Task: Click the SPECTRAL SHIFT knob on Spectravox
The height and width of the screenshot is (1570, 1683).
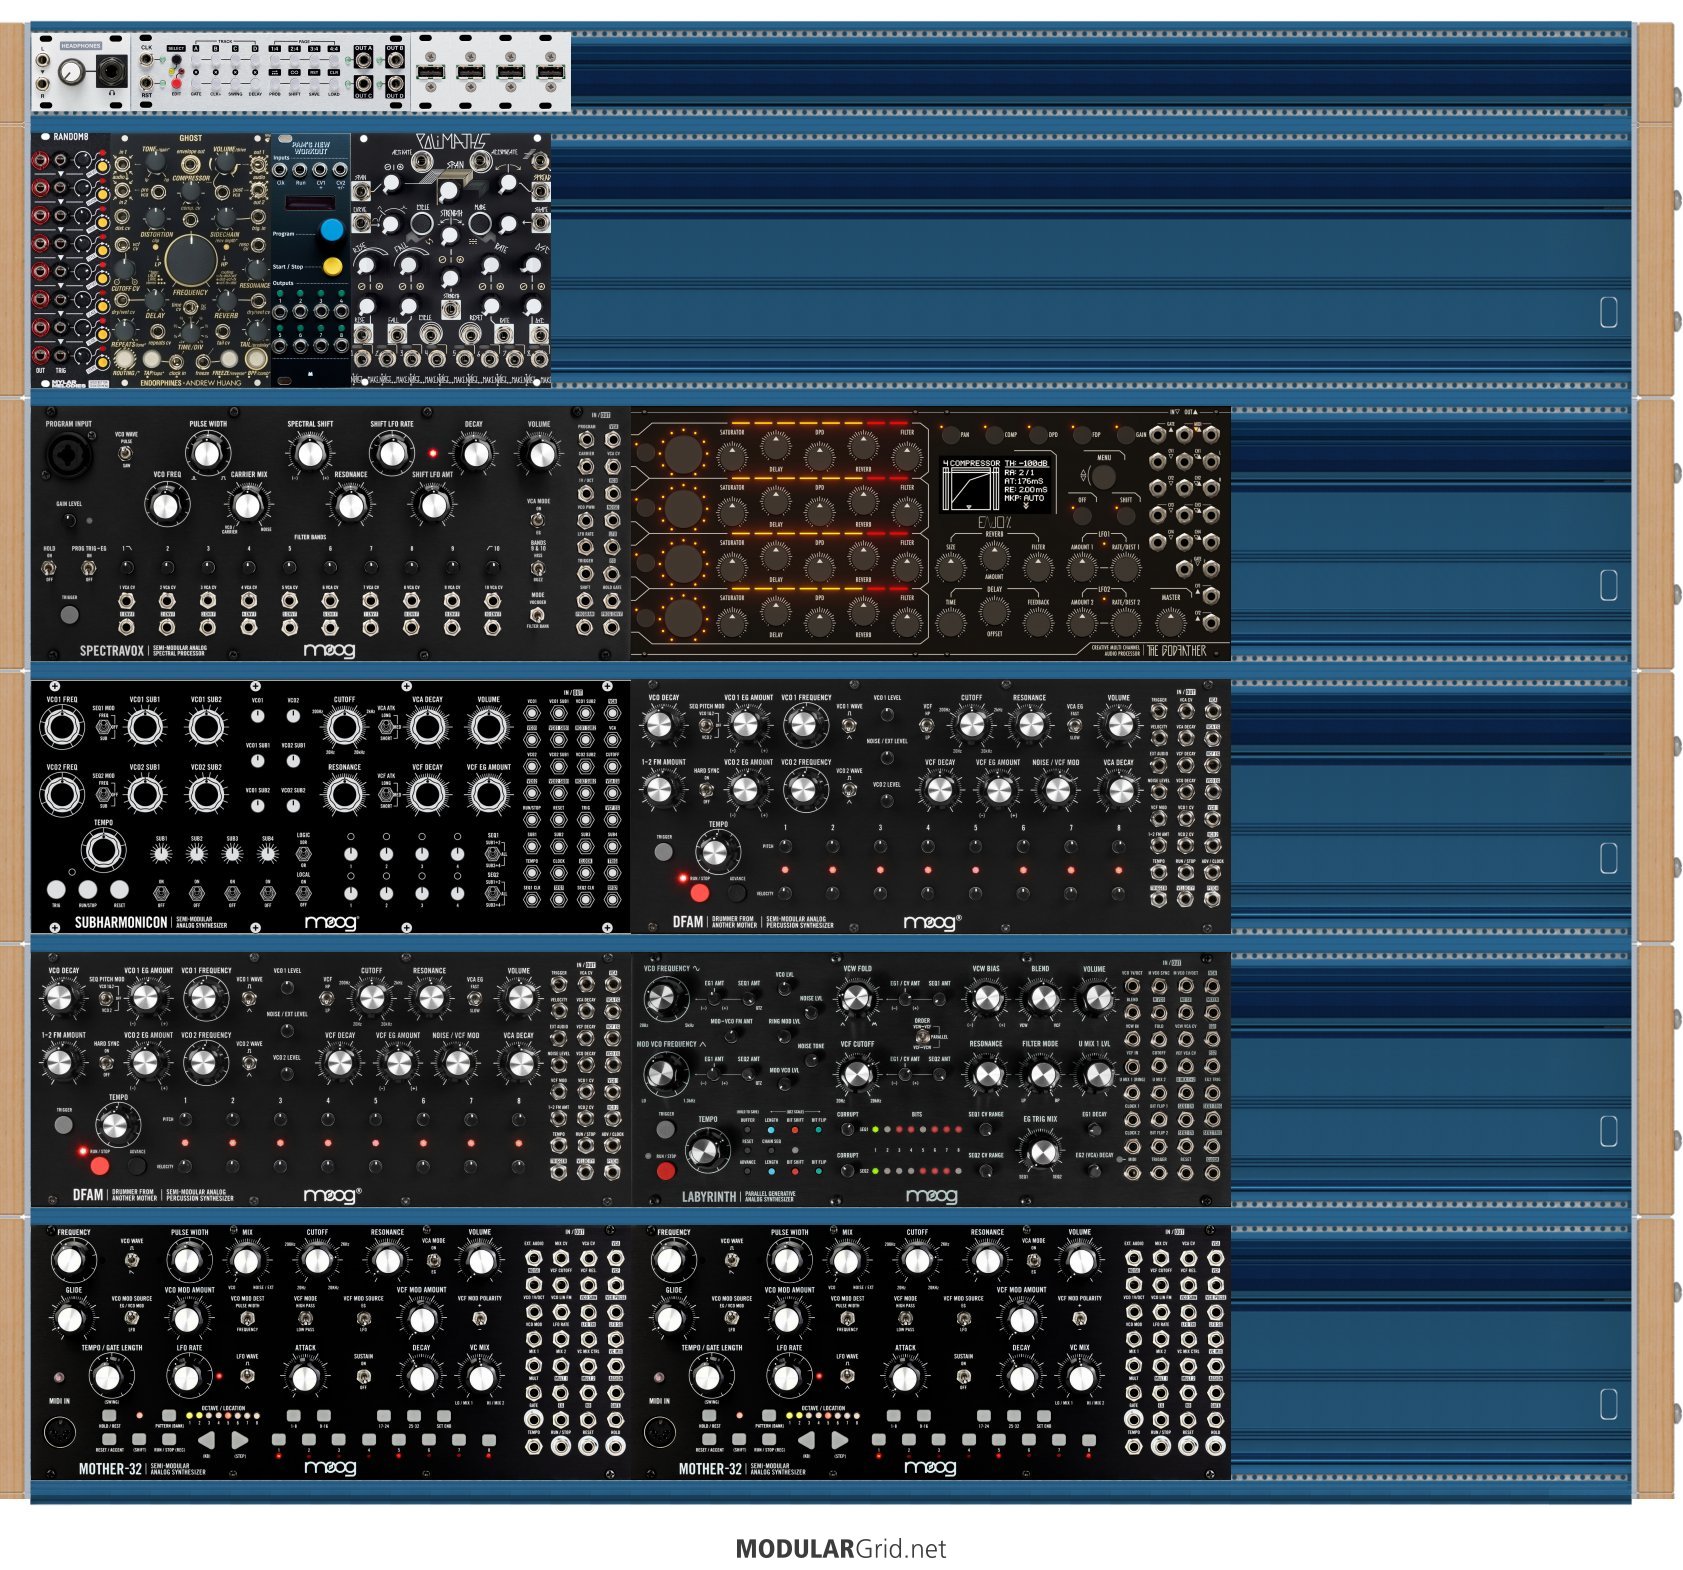Action: tap(310, 453)
